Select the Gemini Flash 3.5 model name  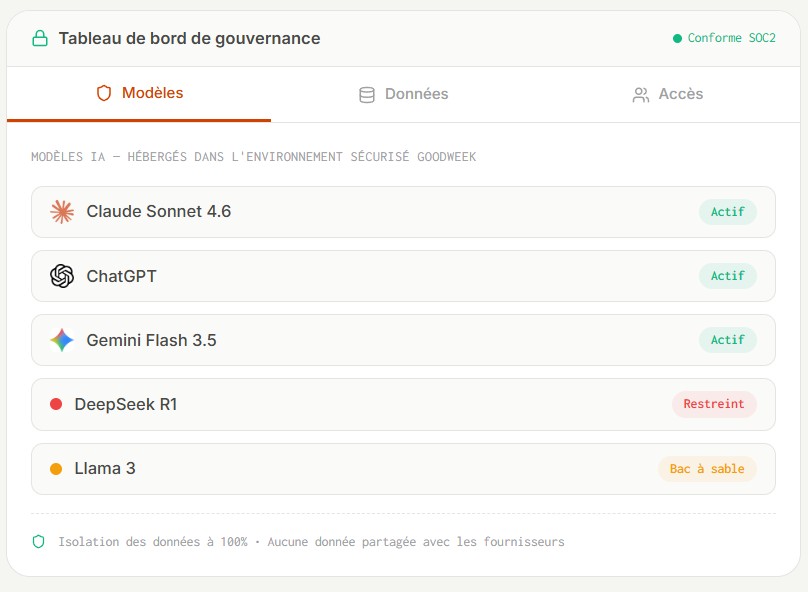tap(152, 340)
